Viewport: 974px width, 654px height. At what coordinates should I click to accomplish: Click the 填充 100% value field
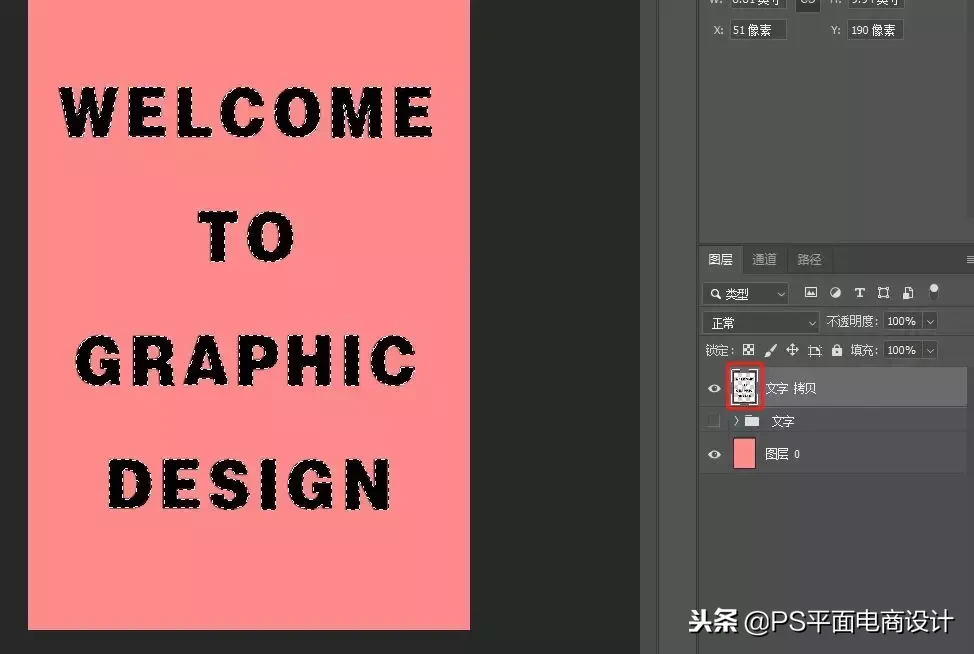903,350
